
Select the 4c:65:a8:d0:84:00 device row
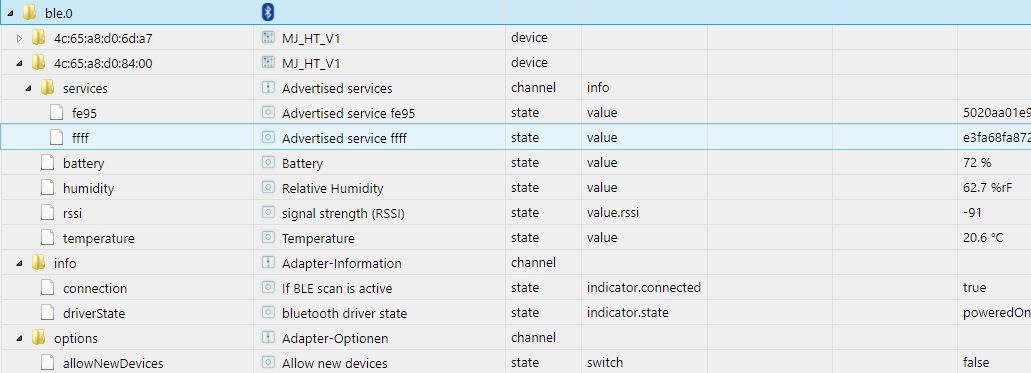pos(103,63)
